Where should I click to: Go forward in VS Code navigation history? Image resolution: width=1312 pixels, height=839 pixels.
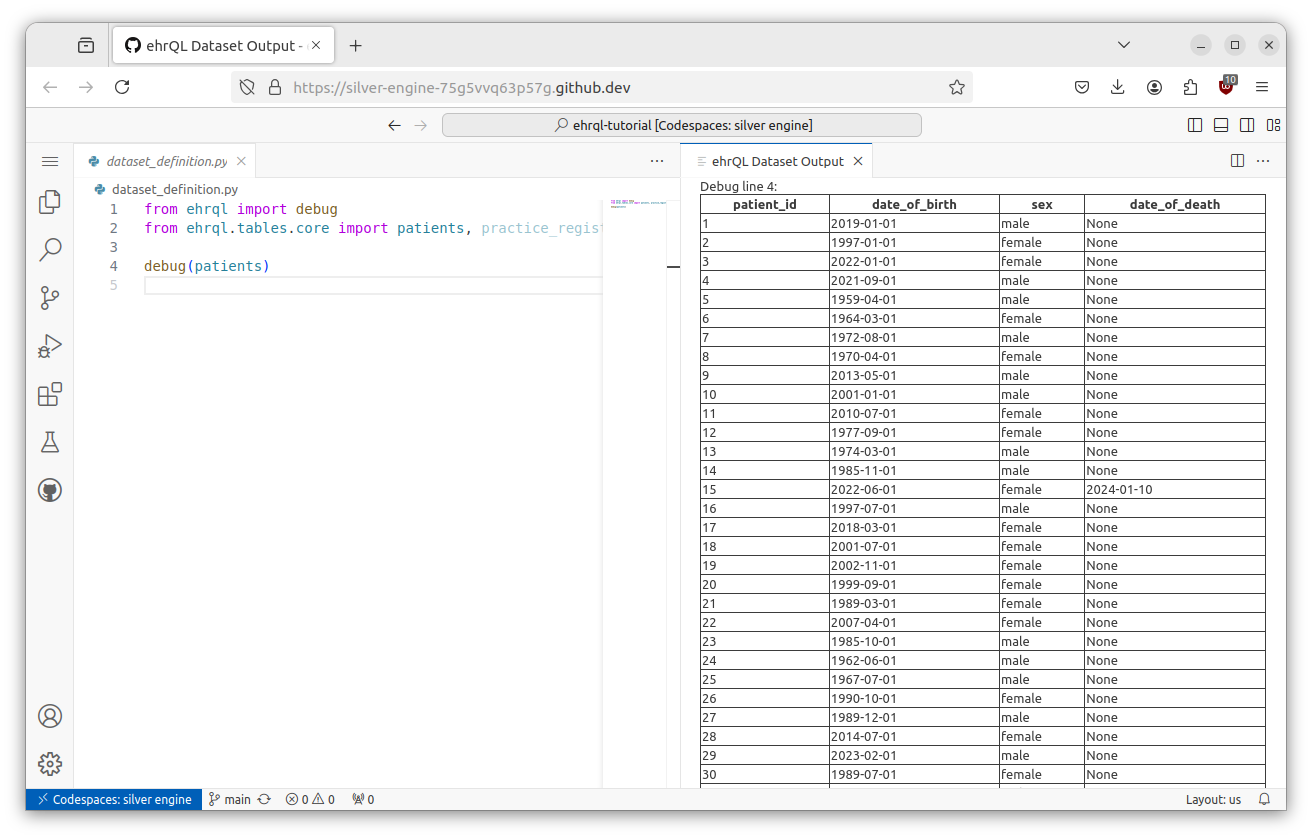tap(421, 125)
